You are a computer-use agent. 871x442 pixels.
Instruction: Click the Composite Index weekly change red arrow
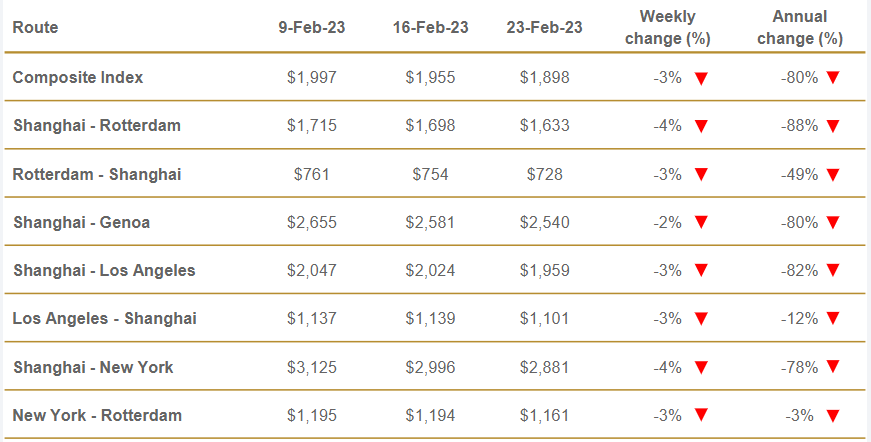click(x=701, y=78)
